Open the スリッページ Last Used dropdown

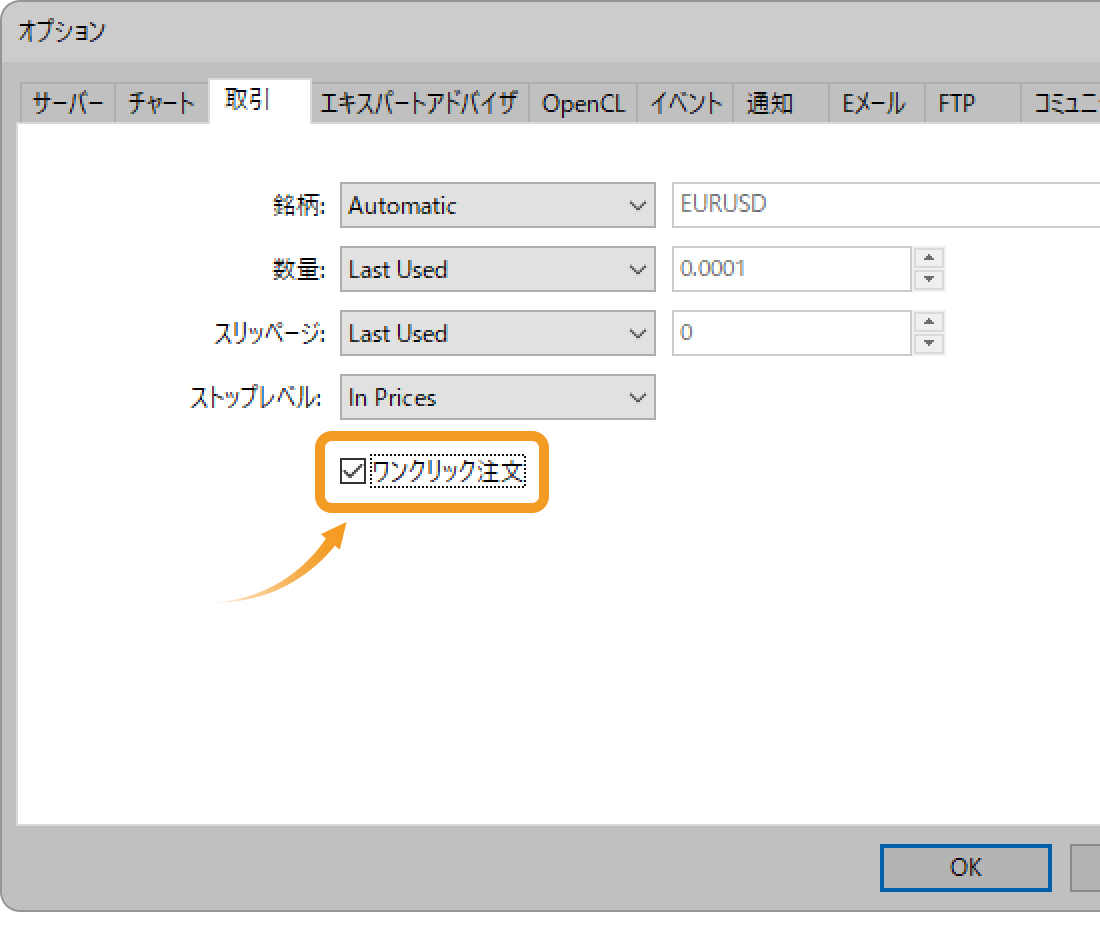pyautogui.click(x=497, y=333)
